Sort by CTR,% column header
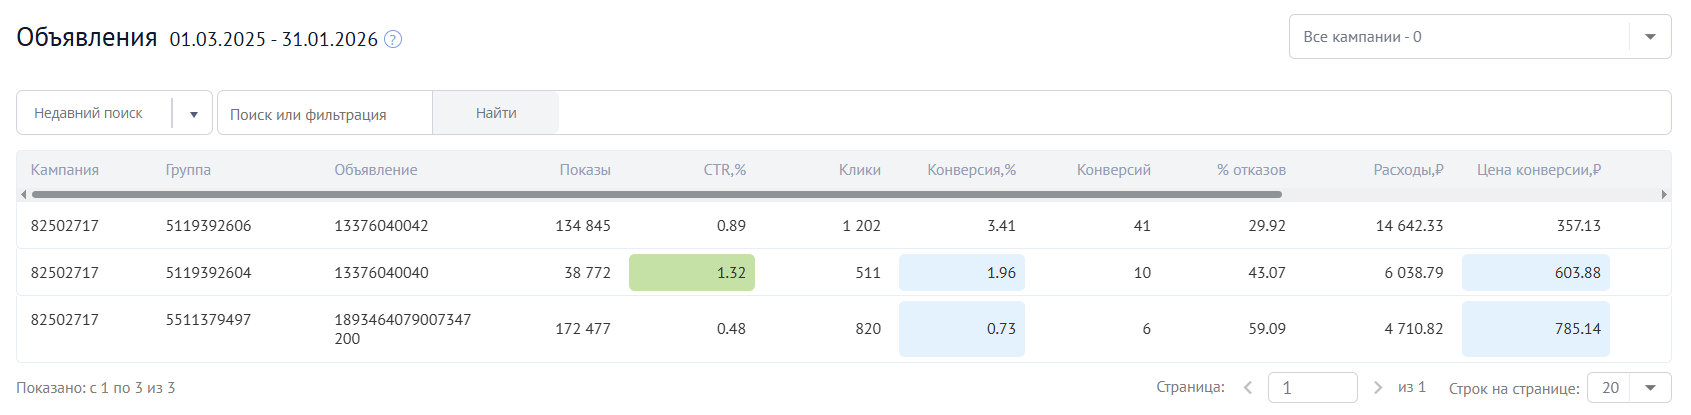The image size is (1691, 415). coord(725,170)
